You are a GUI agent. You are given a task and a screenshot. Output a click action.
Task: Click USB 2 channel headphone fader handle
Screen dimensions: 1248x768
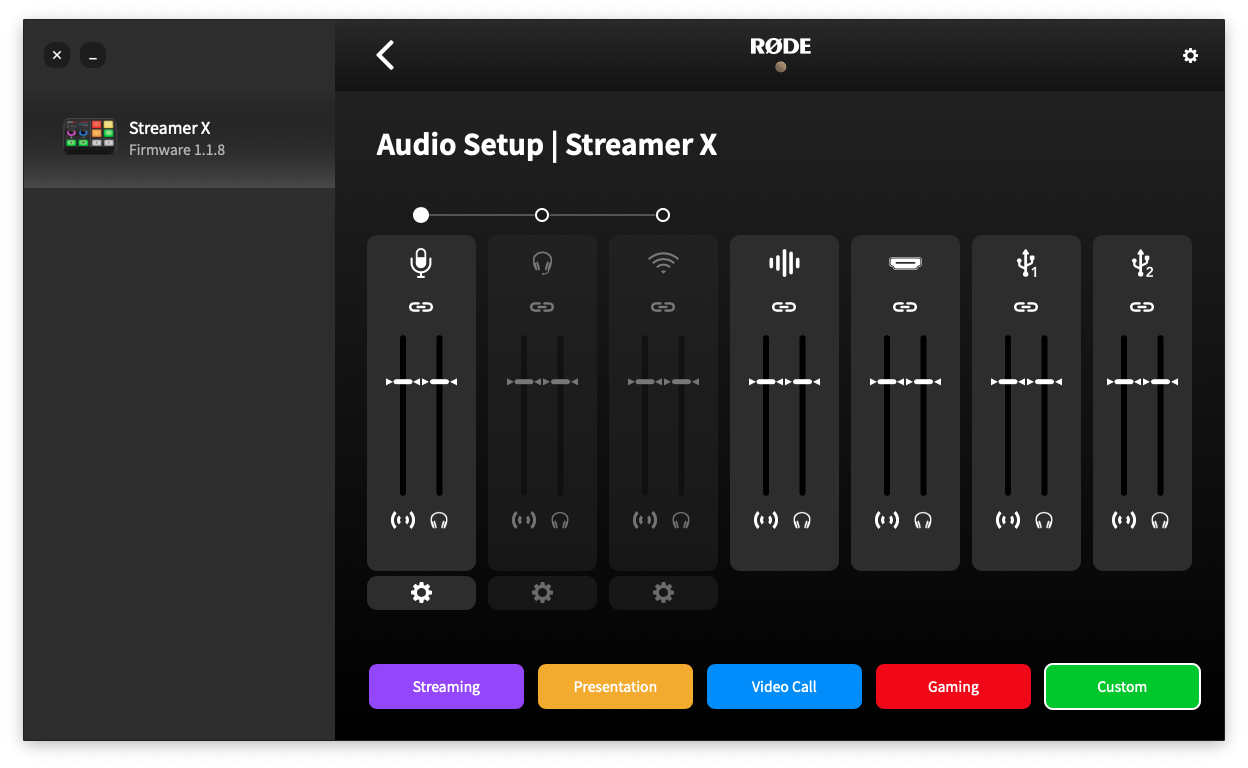[1160, 381]
